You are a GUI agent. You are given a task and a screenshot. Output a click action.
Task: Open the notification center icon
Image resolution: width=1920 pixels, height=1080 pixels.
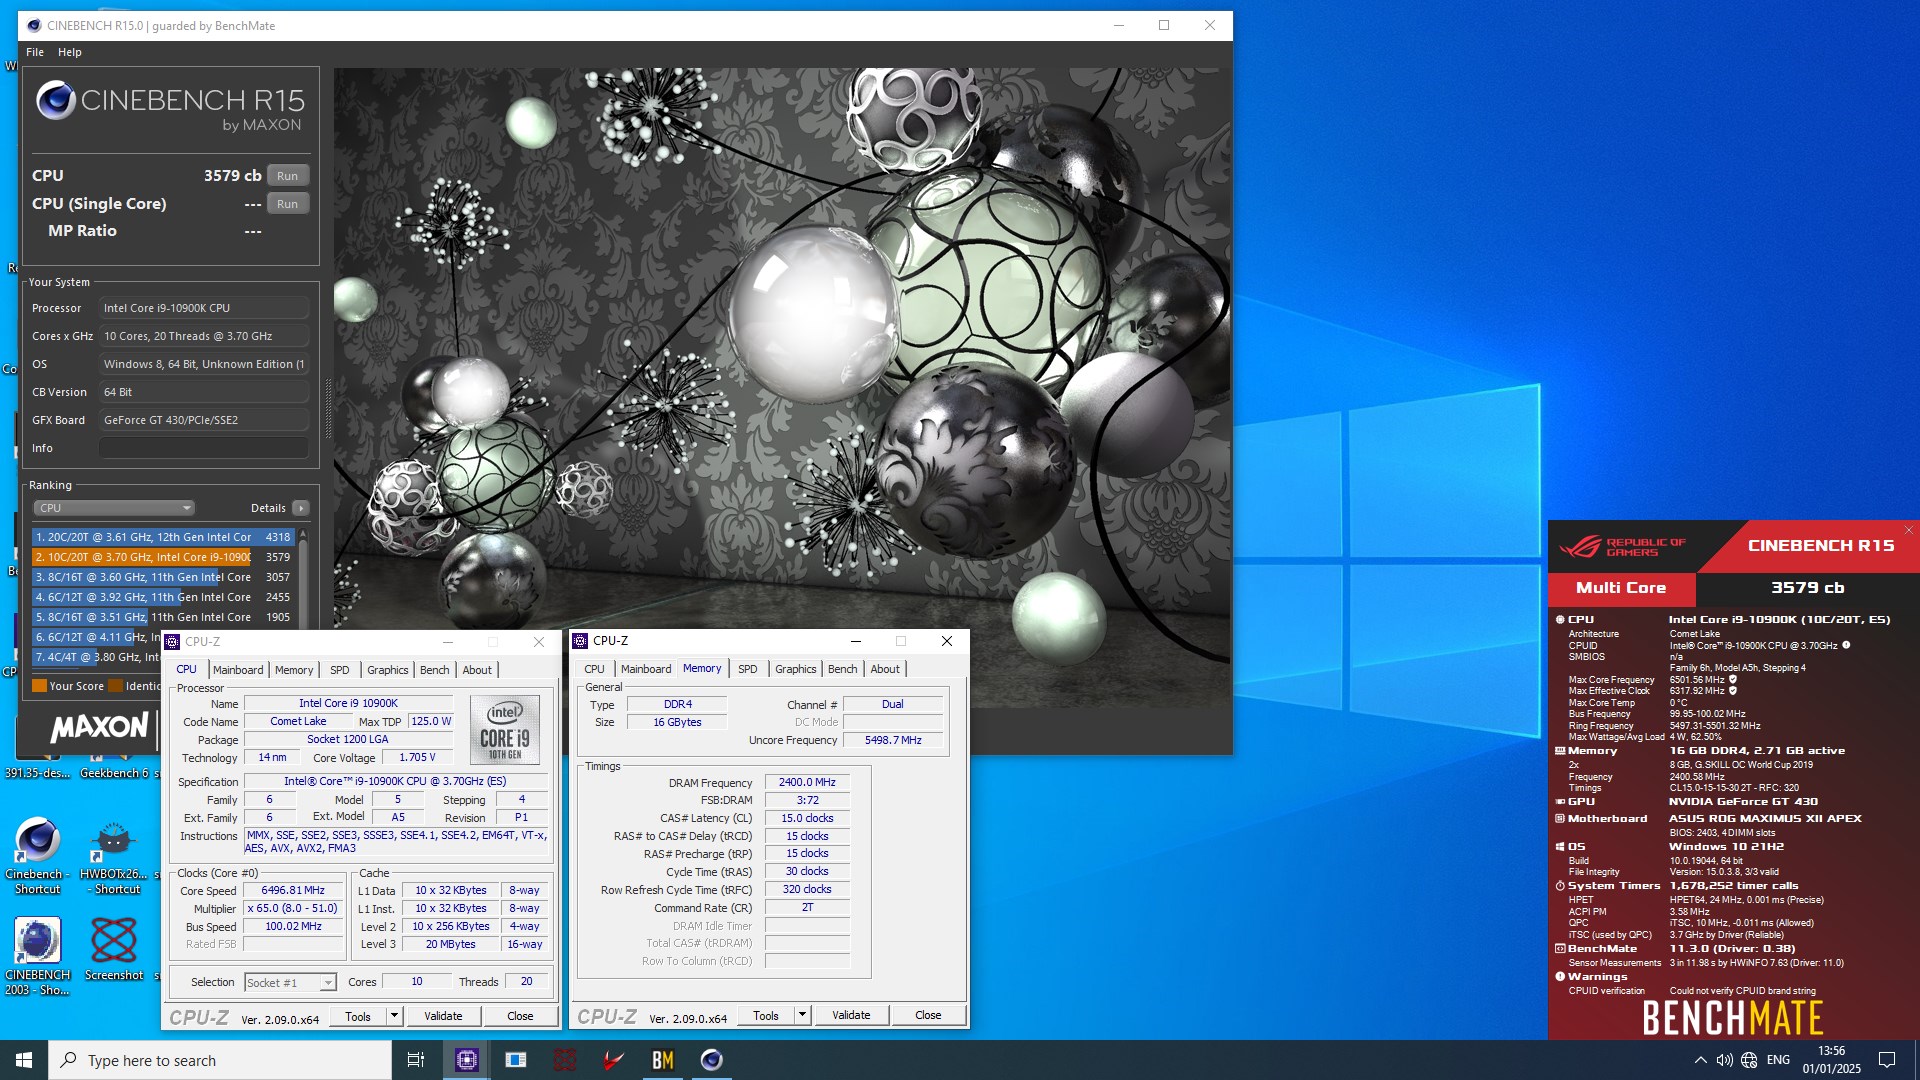[1887, 1060]
